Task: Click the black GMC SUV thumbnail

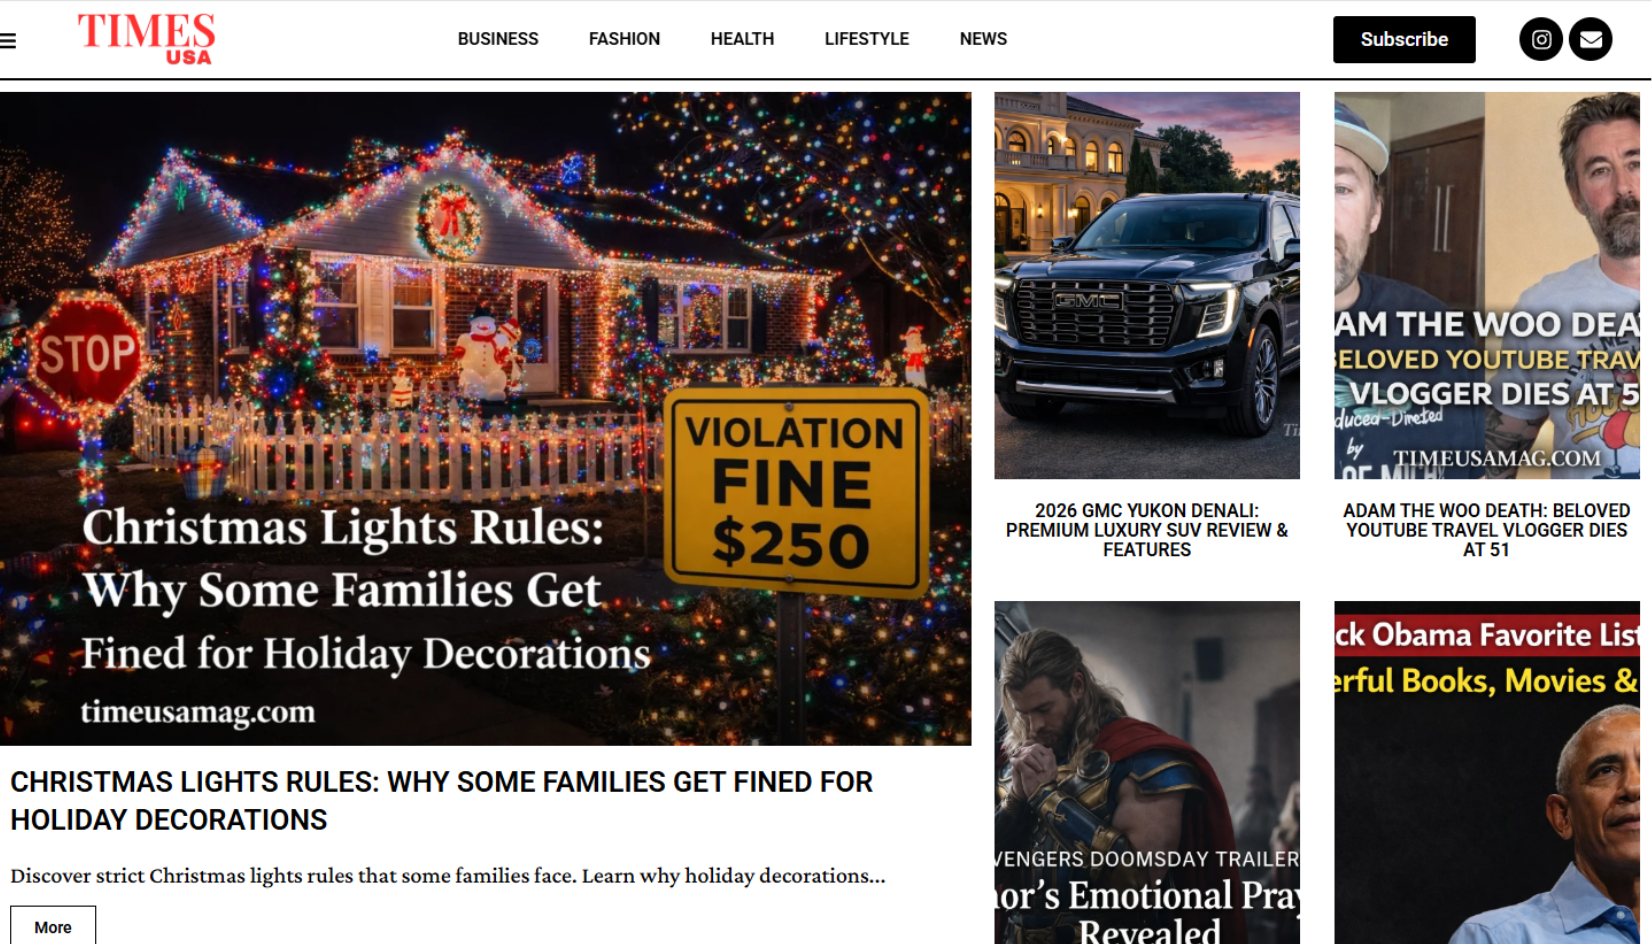Action: [x=1147, y=285]
